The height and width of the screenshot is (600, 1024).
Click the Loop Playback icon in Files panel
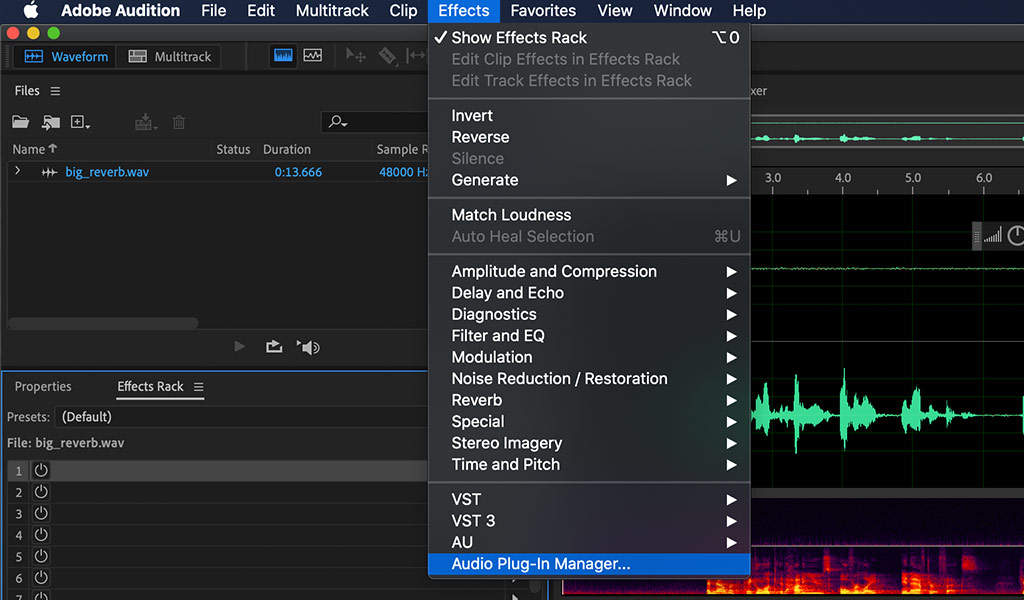[274, 347]
